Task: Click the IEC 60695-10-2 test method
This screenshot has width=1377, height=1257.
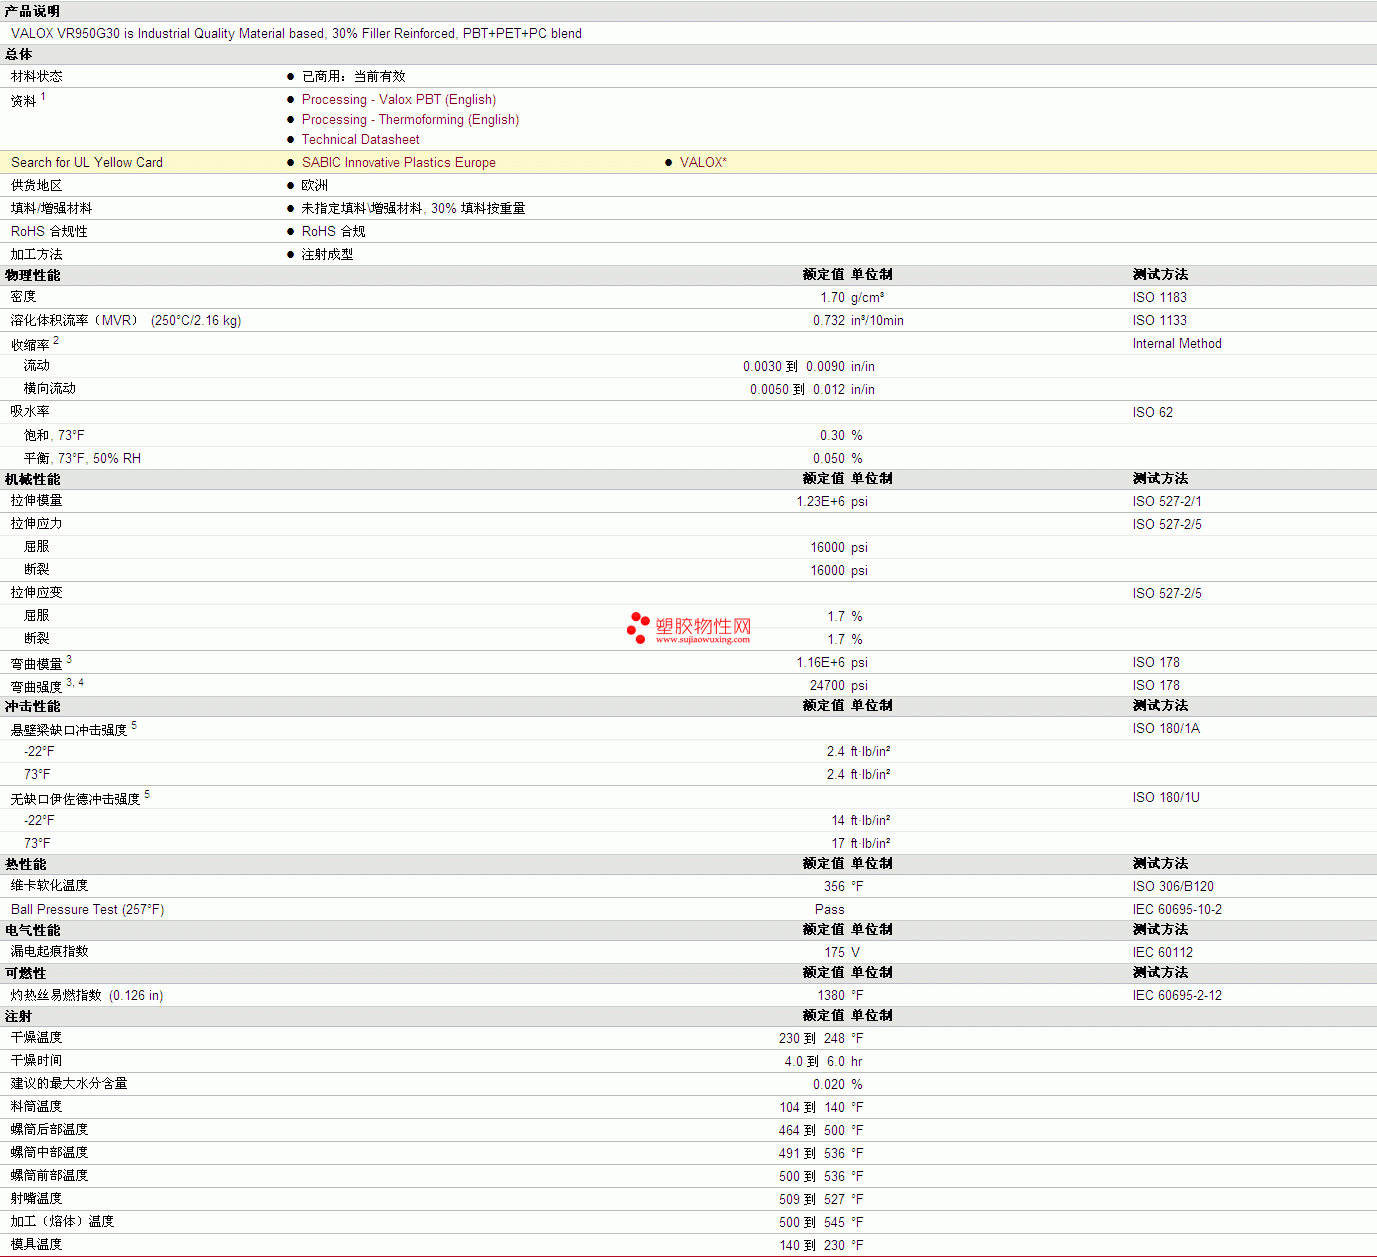Action: click(x=1177, y=910)
